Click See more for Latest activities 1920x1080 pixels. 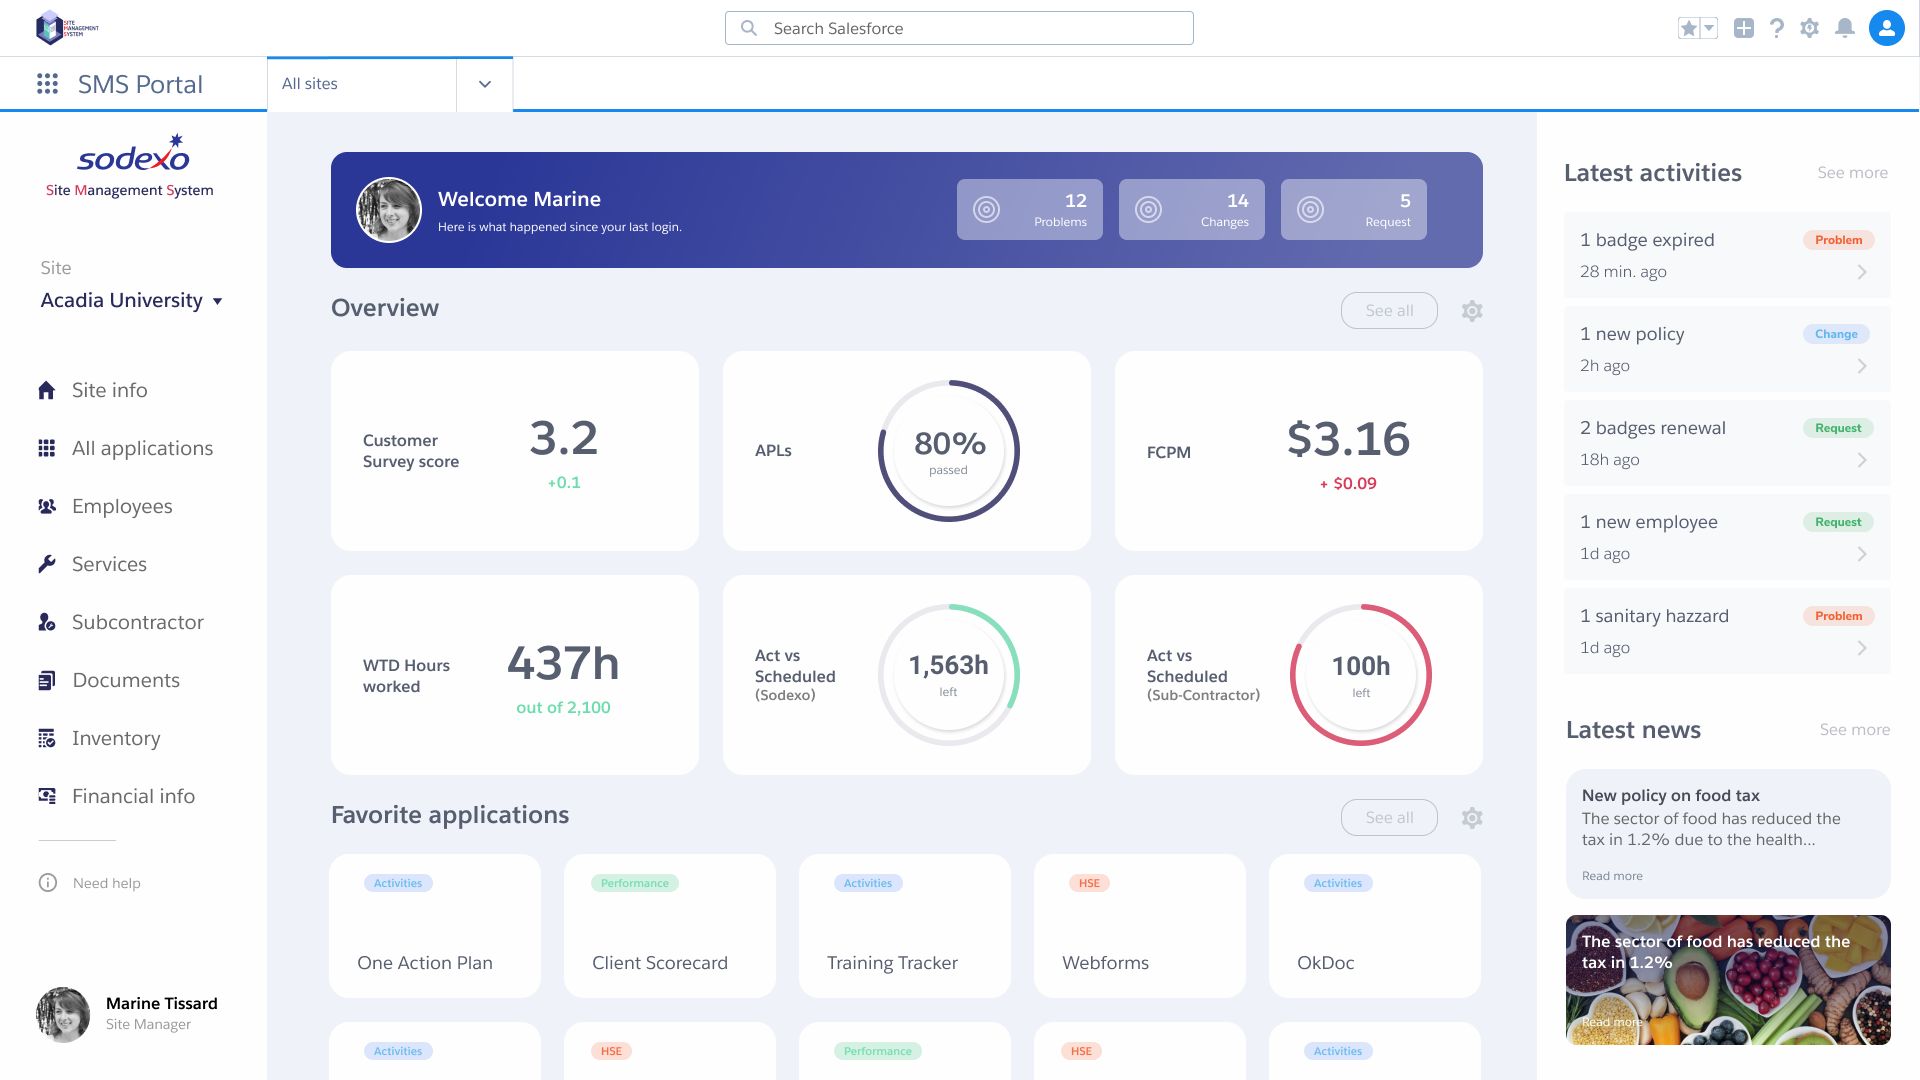[1852, 173]
